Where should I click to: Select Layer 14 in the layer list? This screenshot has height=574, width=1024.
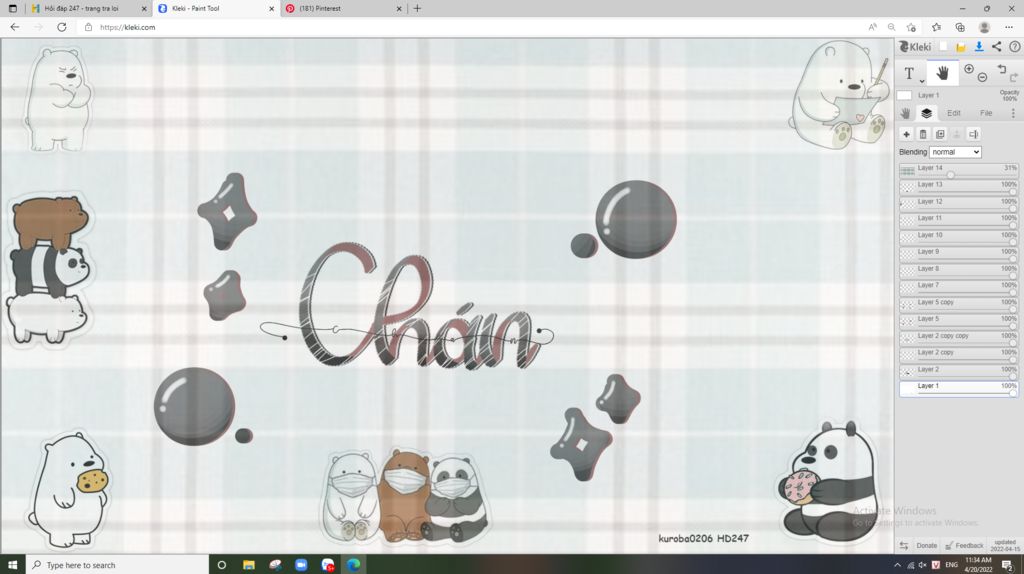point(958,170)
